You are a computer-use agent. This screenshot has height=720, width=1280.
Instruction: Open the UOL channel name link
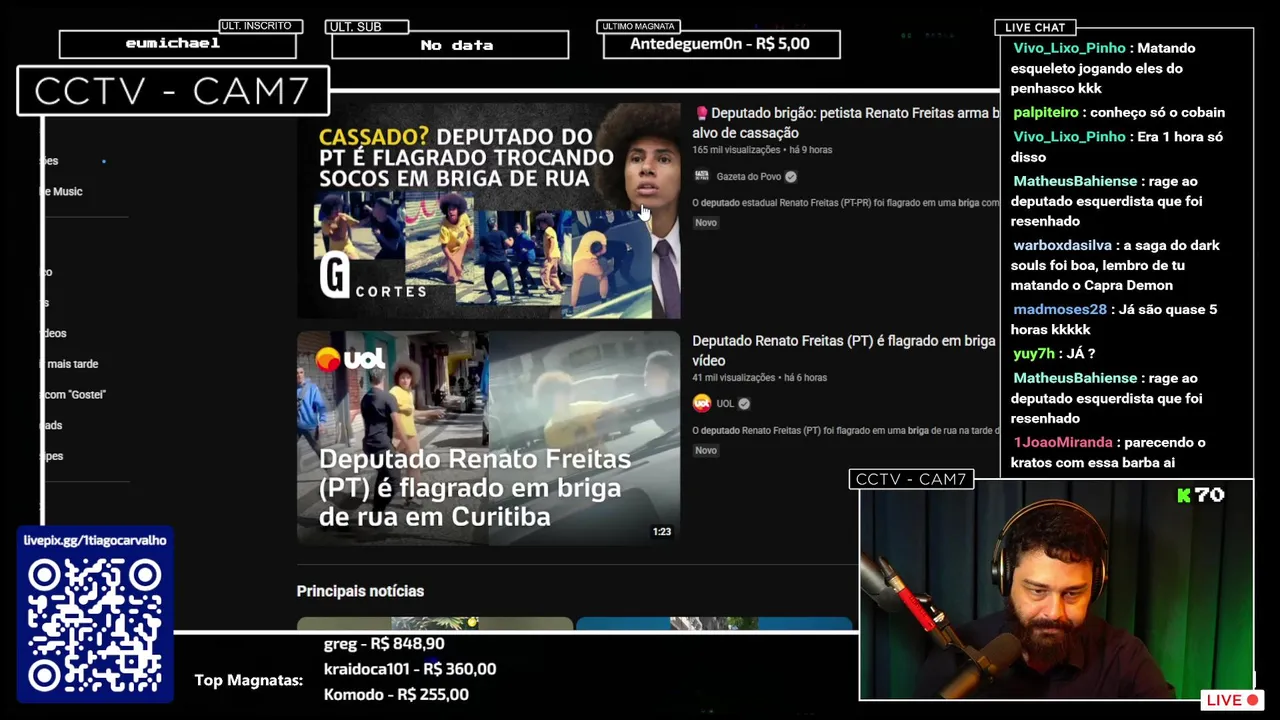(725, 404)
